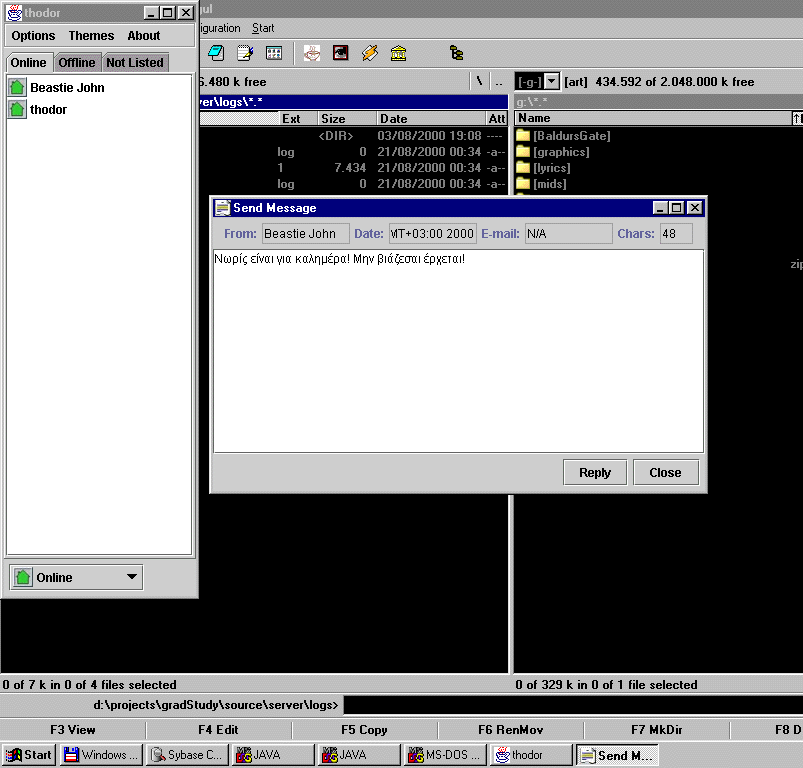Select the file row with size 7.434

click(x=353, y=168)
